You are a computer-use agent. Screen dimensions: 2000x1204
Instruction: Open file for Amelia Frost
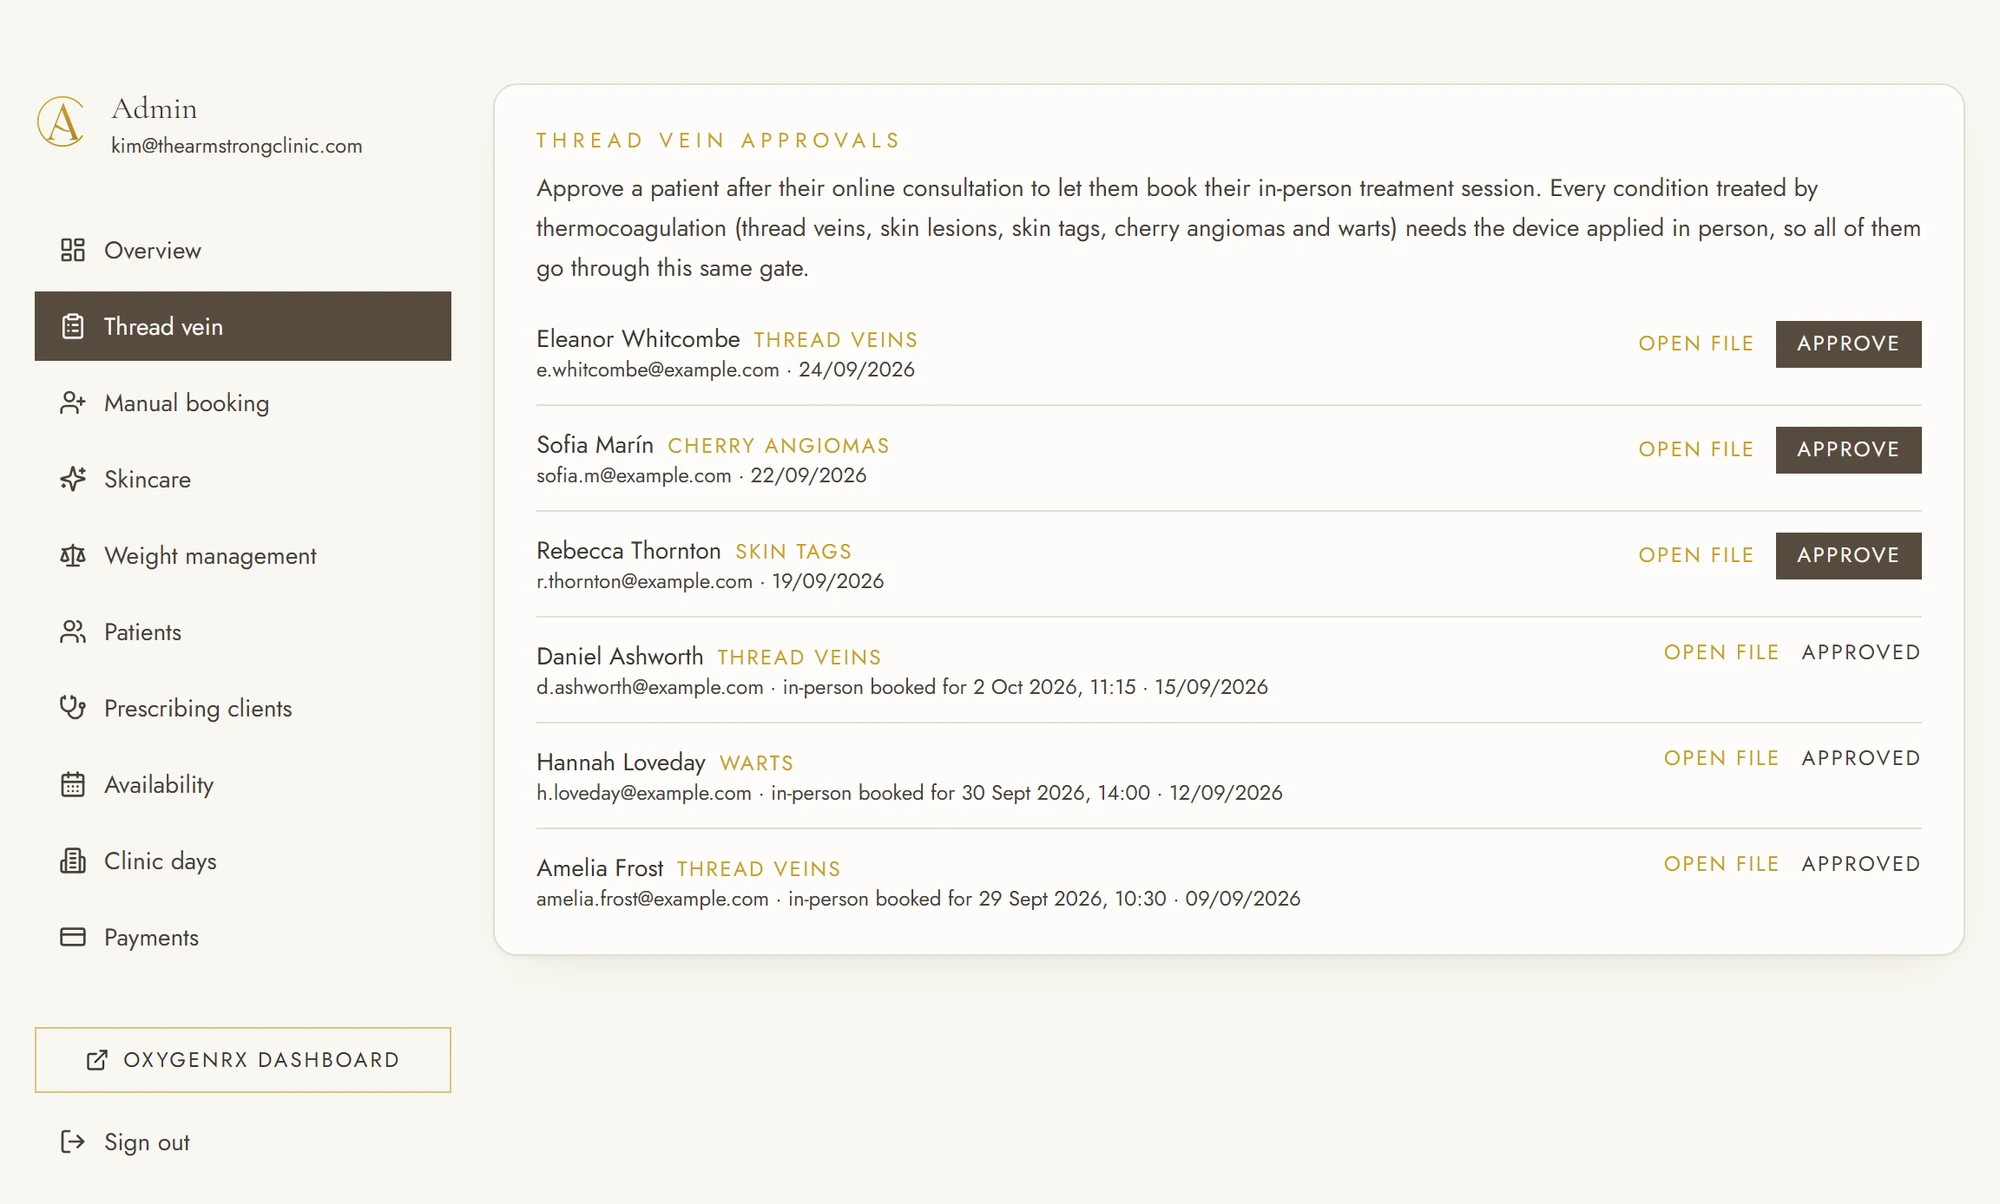[x=1721, y=865]
